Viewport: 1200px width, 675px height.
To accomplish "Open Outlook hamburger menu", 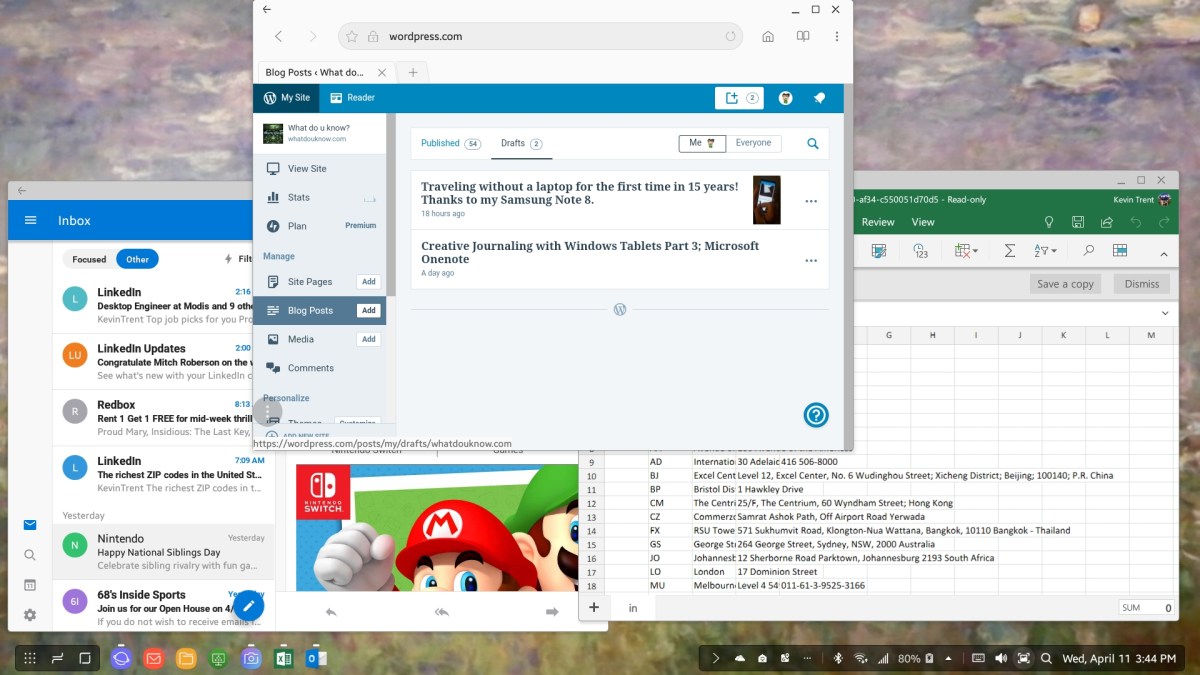I will (31, 221).
